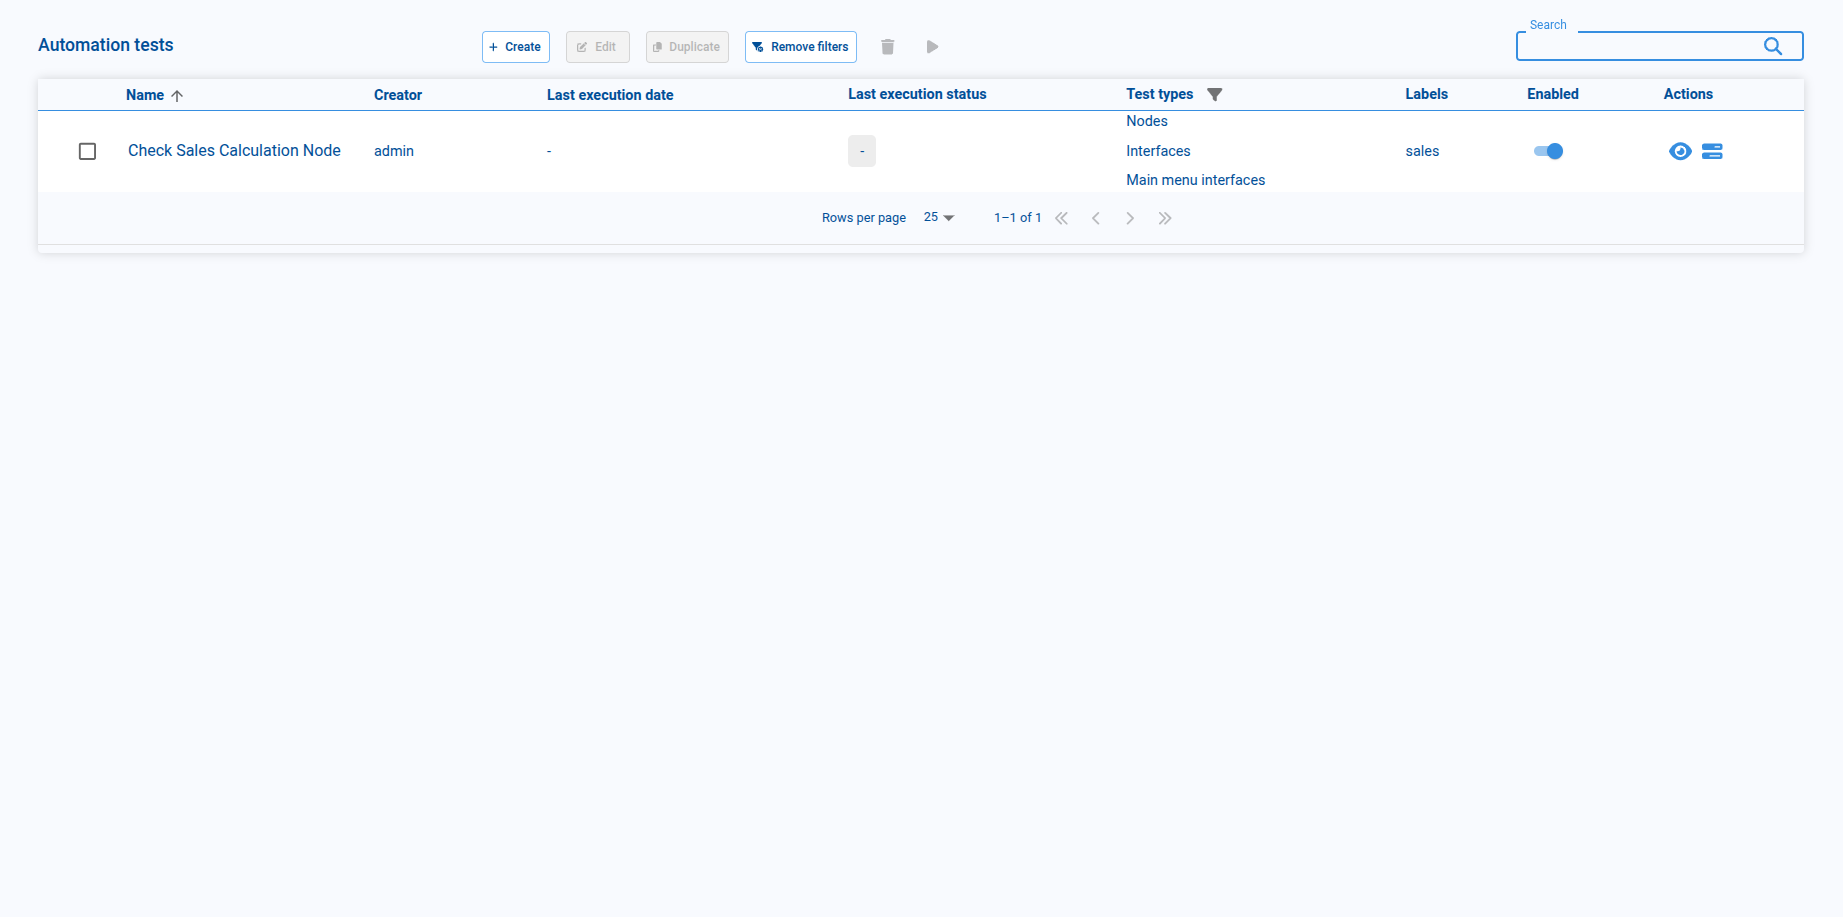Open the rows per page dropdown

pyautogui.click(x=939, y=218)
